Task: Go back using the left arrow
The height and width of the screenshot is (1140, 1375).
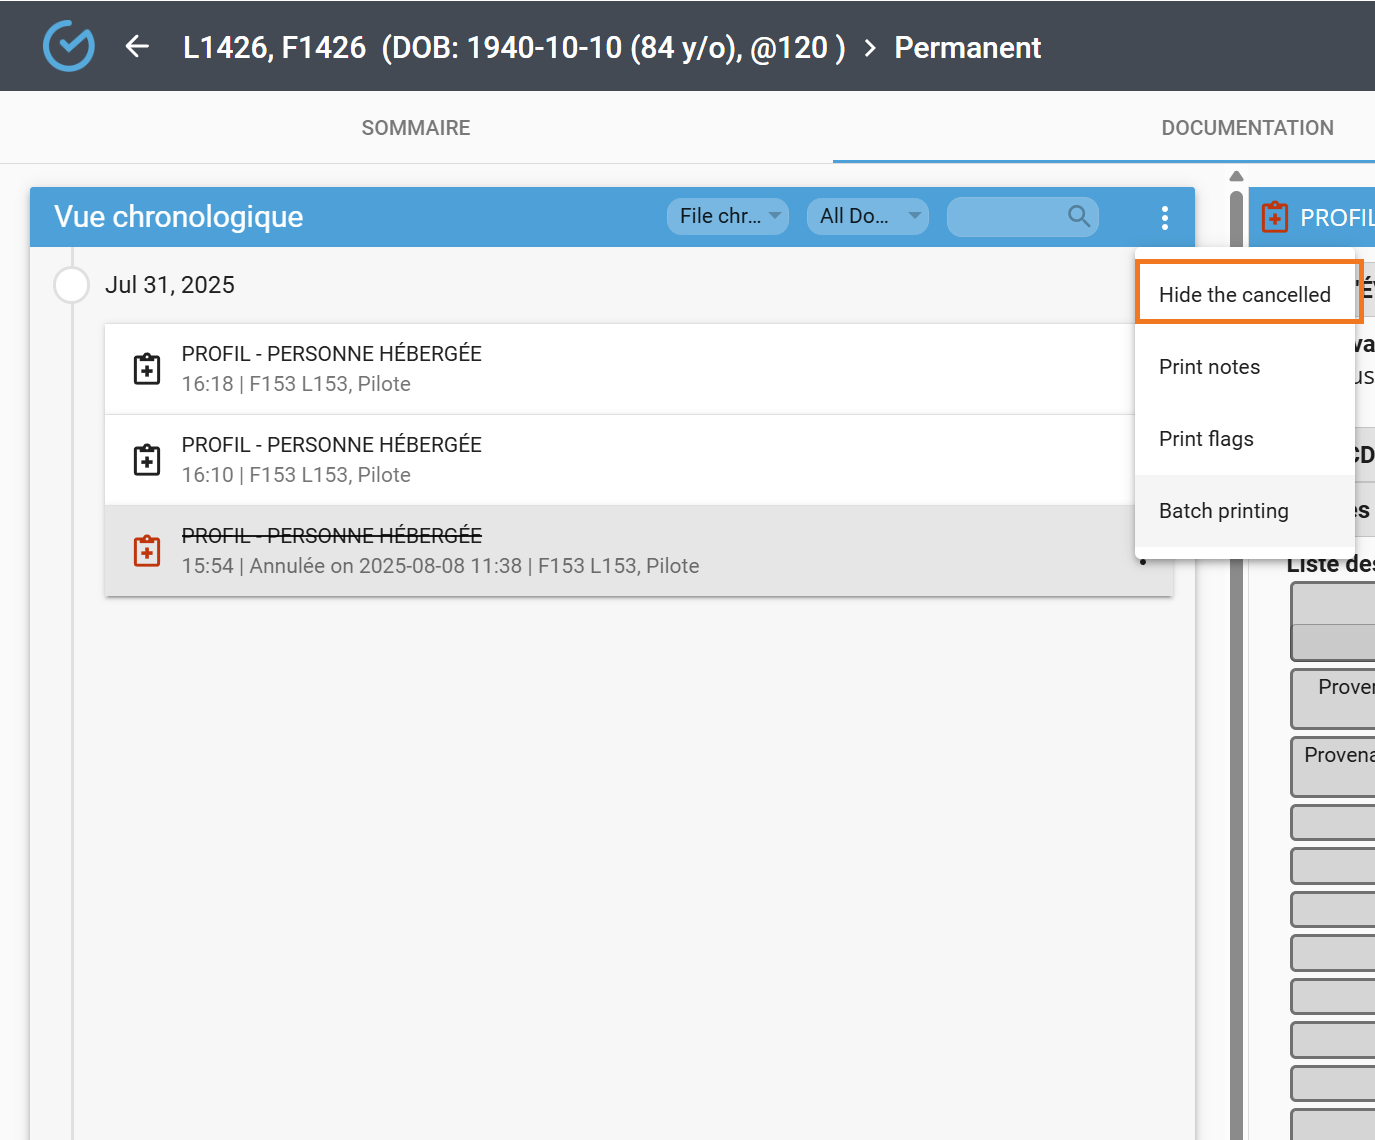Action: (x=137, y=47)
